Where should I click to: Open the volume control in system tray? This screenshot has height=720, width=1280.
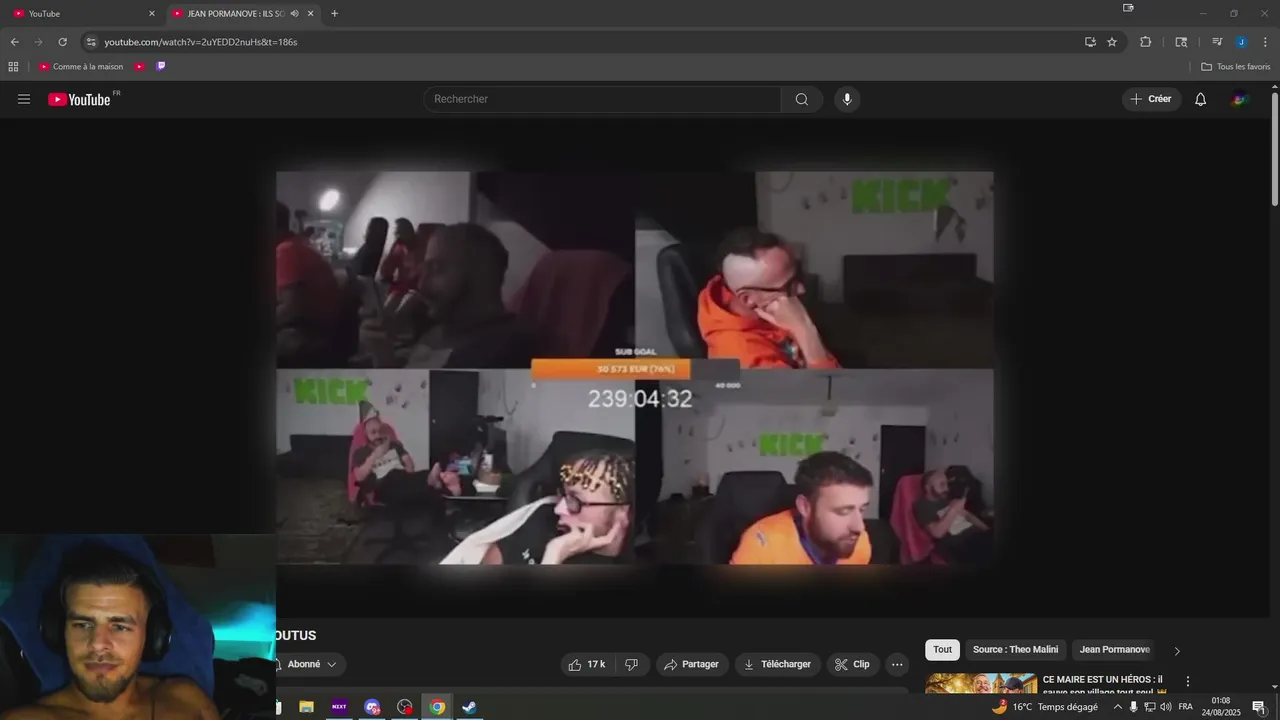pyautogui.click(x=1166, y=707)
